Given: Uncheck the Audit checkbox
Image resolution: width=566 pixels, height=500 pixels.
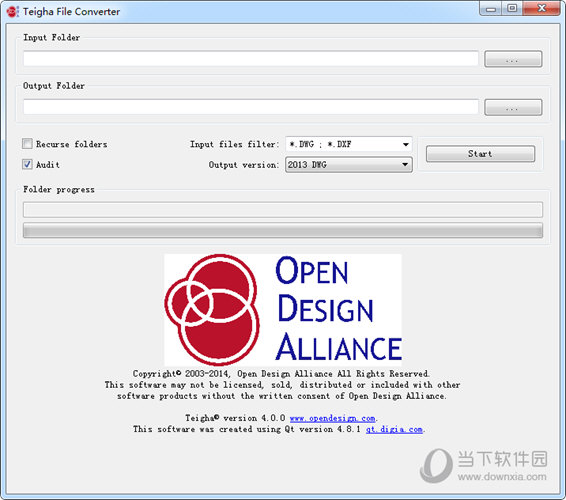Looking at the screenshot, I should coord(27,164).
